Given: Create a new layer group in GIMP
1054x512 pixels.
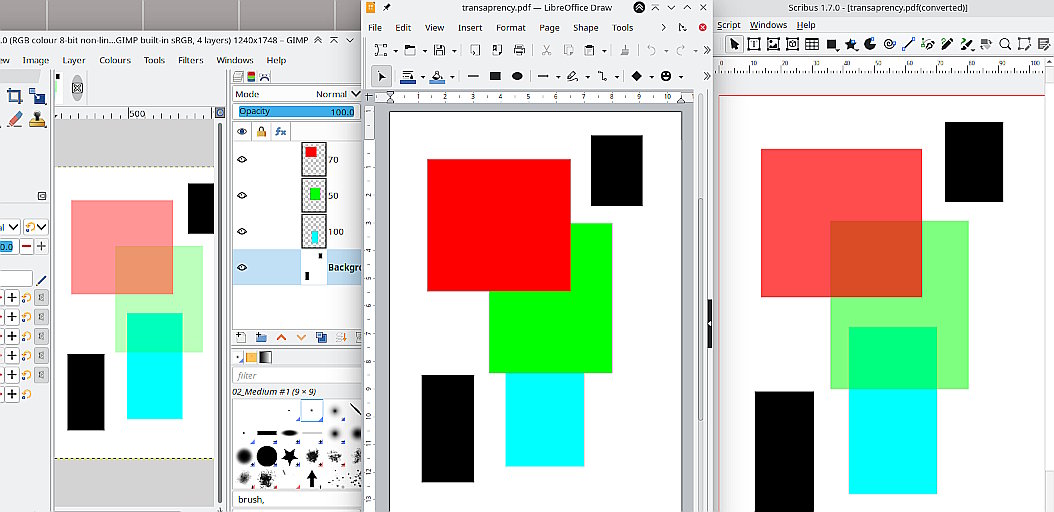Looking at the screenshot, I should (x=261, y=337).
